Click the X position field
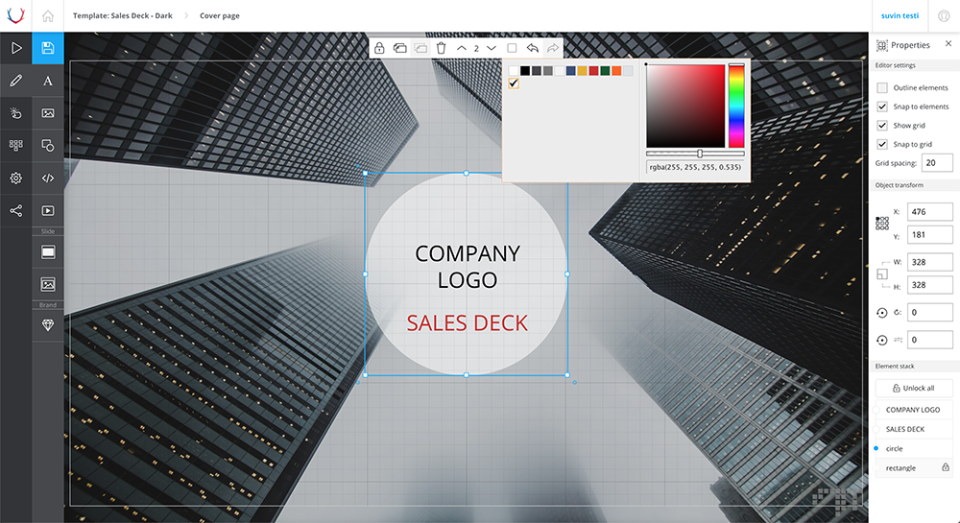 pyautogui.click(x=929, y=212)
